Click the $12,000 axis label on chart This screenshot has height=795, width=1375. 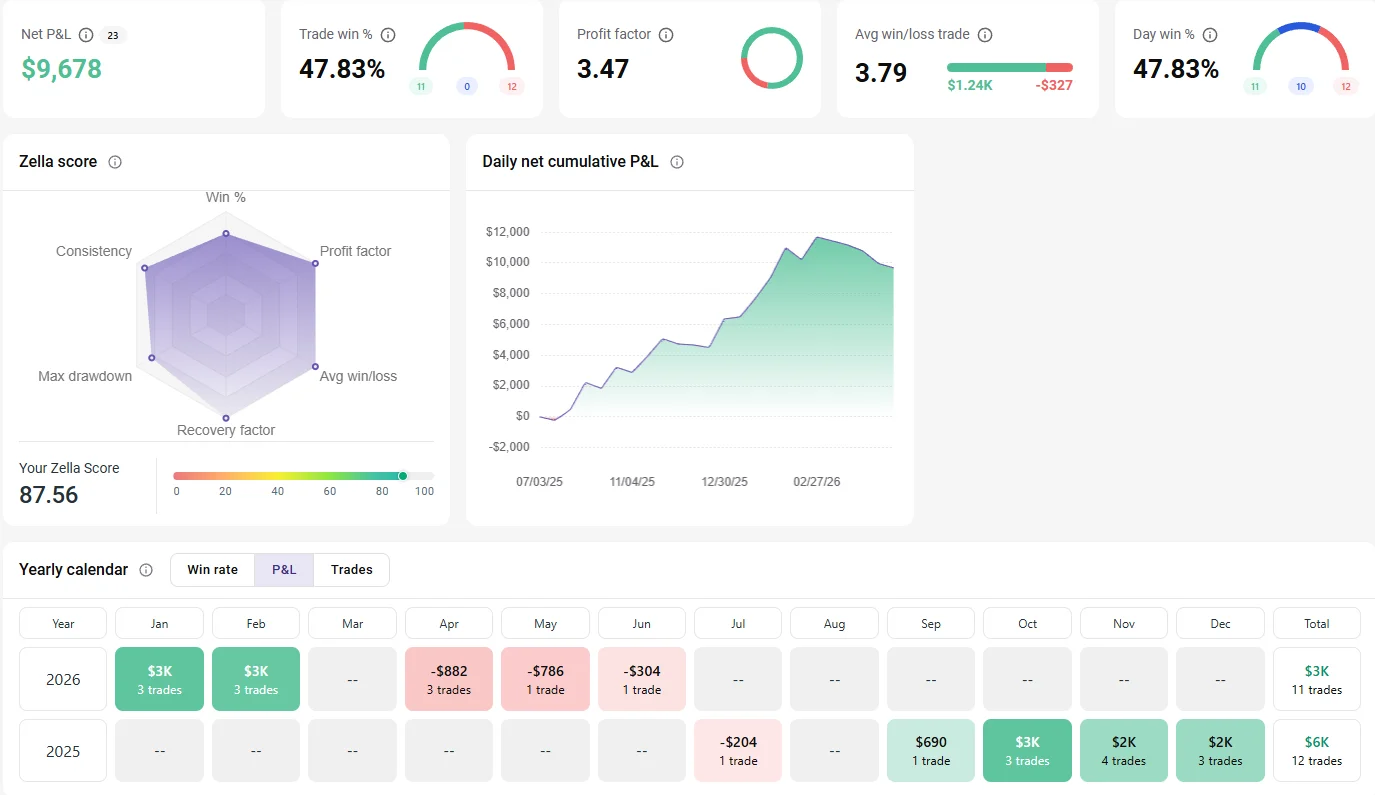[x=507, y=232]
